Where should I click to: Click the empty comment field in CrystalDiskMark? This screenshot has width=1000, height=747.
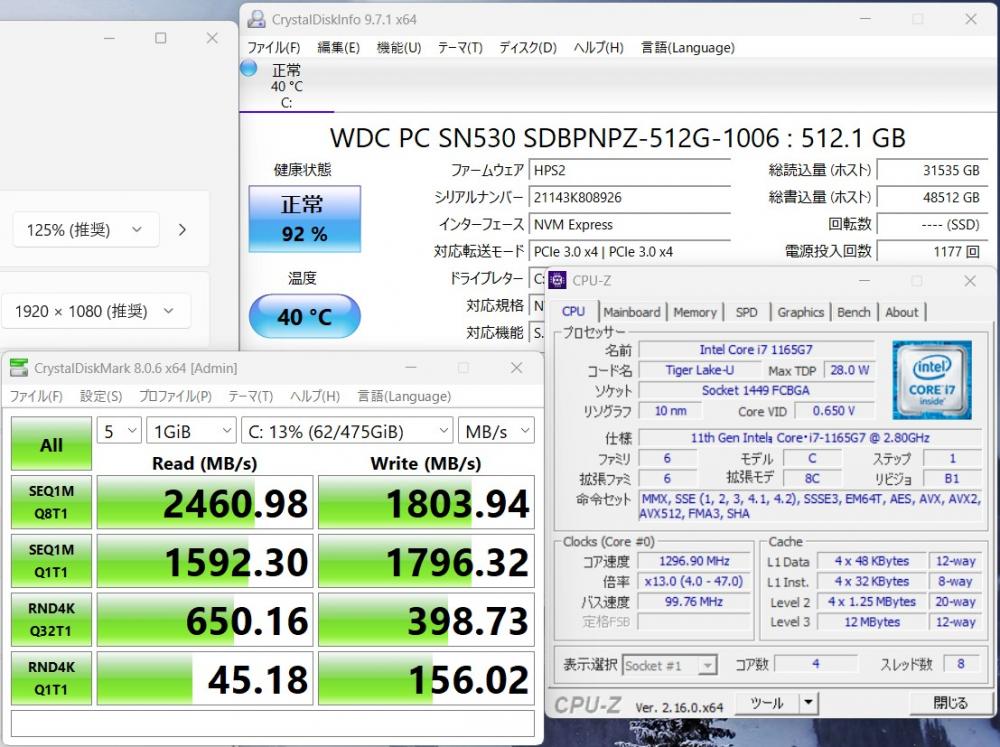[272, 723]
